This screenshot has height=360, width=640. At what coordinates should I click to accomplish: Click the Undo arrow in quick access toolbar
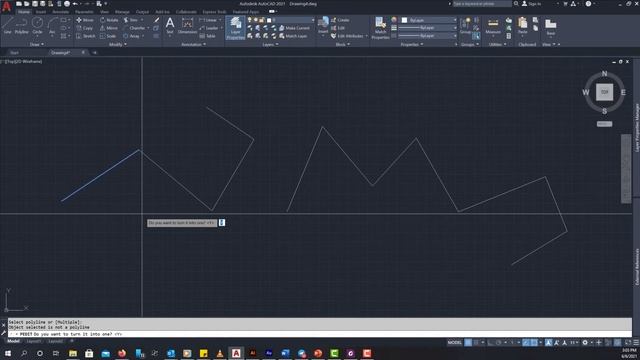click(75, 4)
